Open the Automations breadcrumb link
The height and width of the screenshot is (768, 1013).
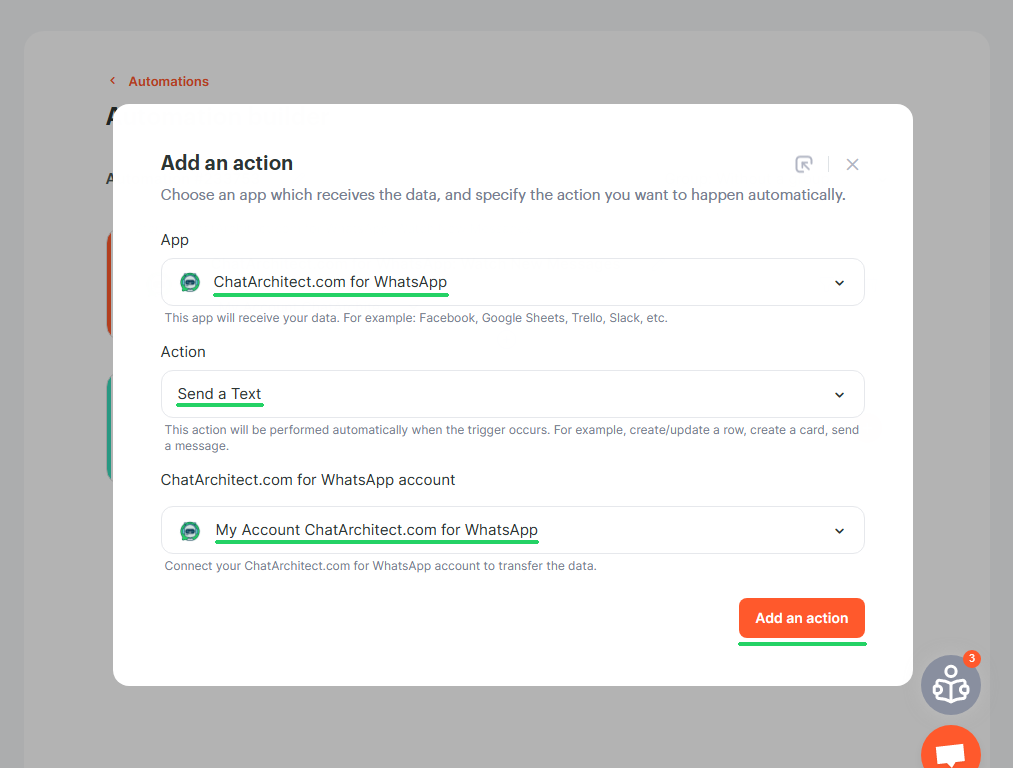pos(169,81)
